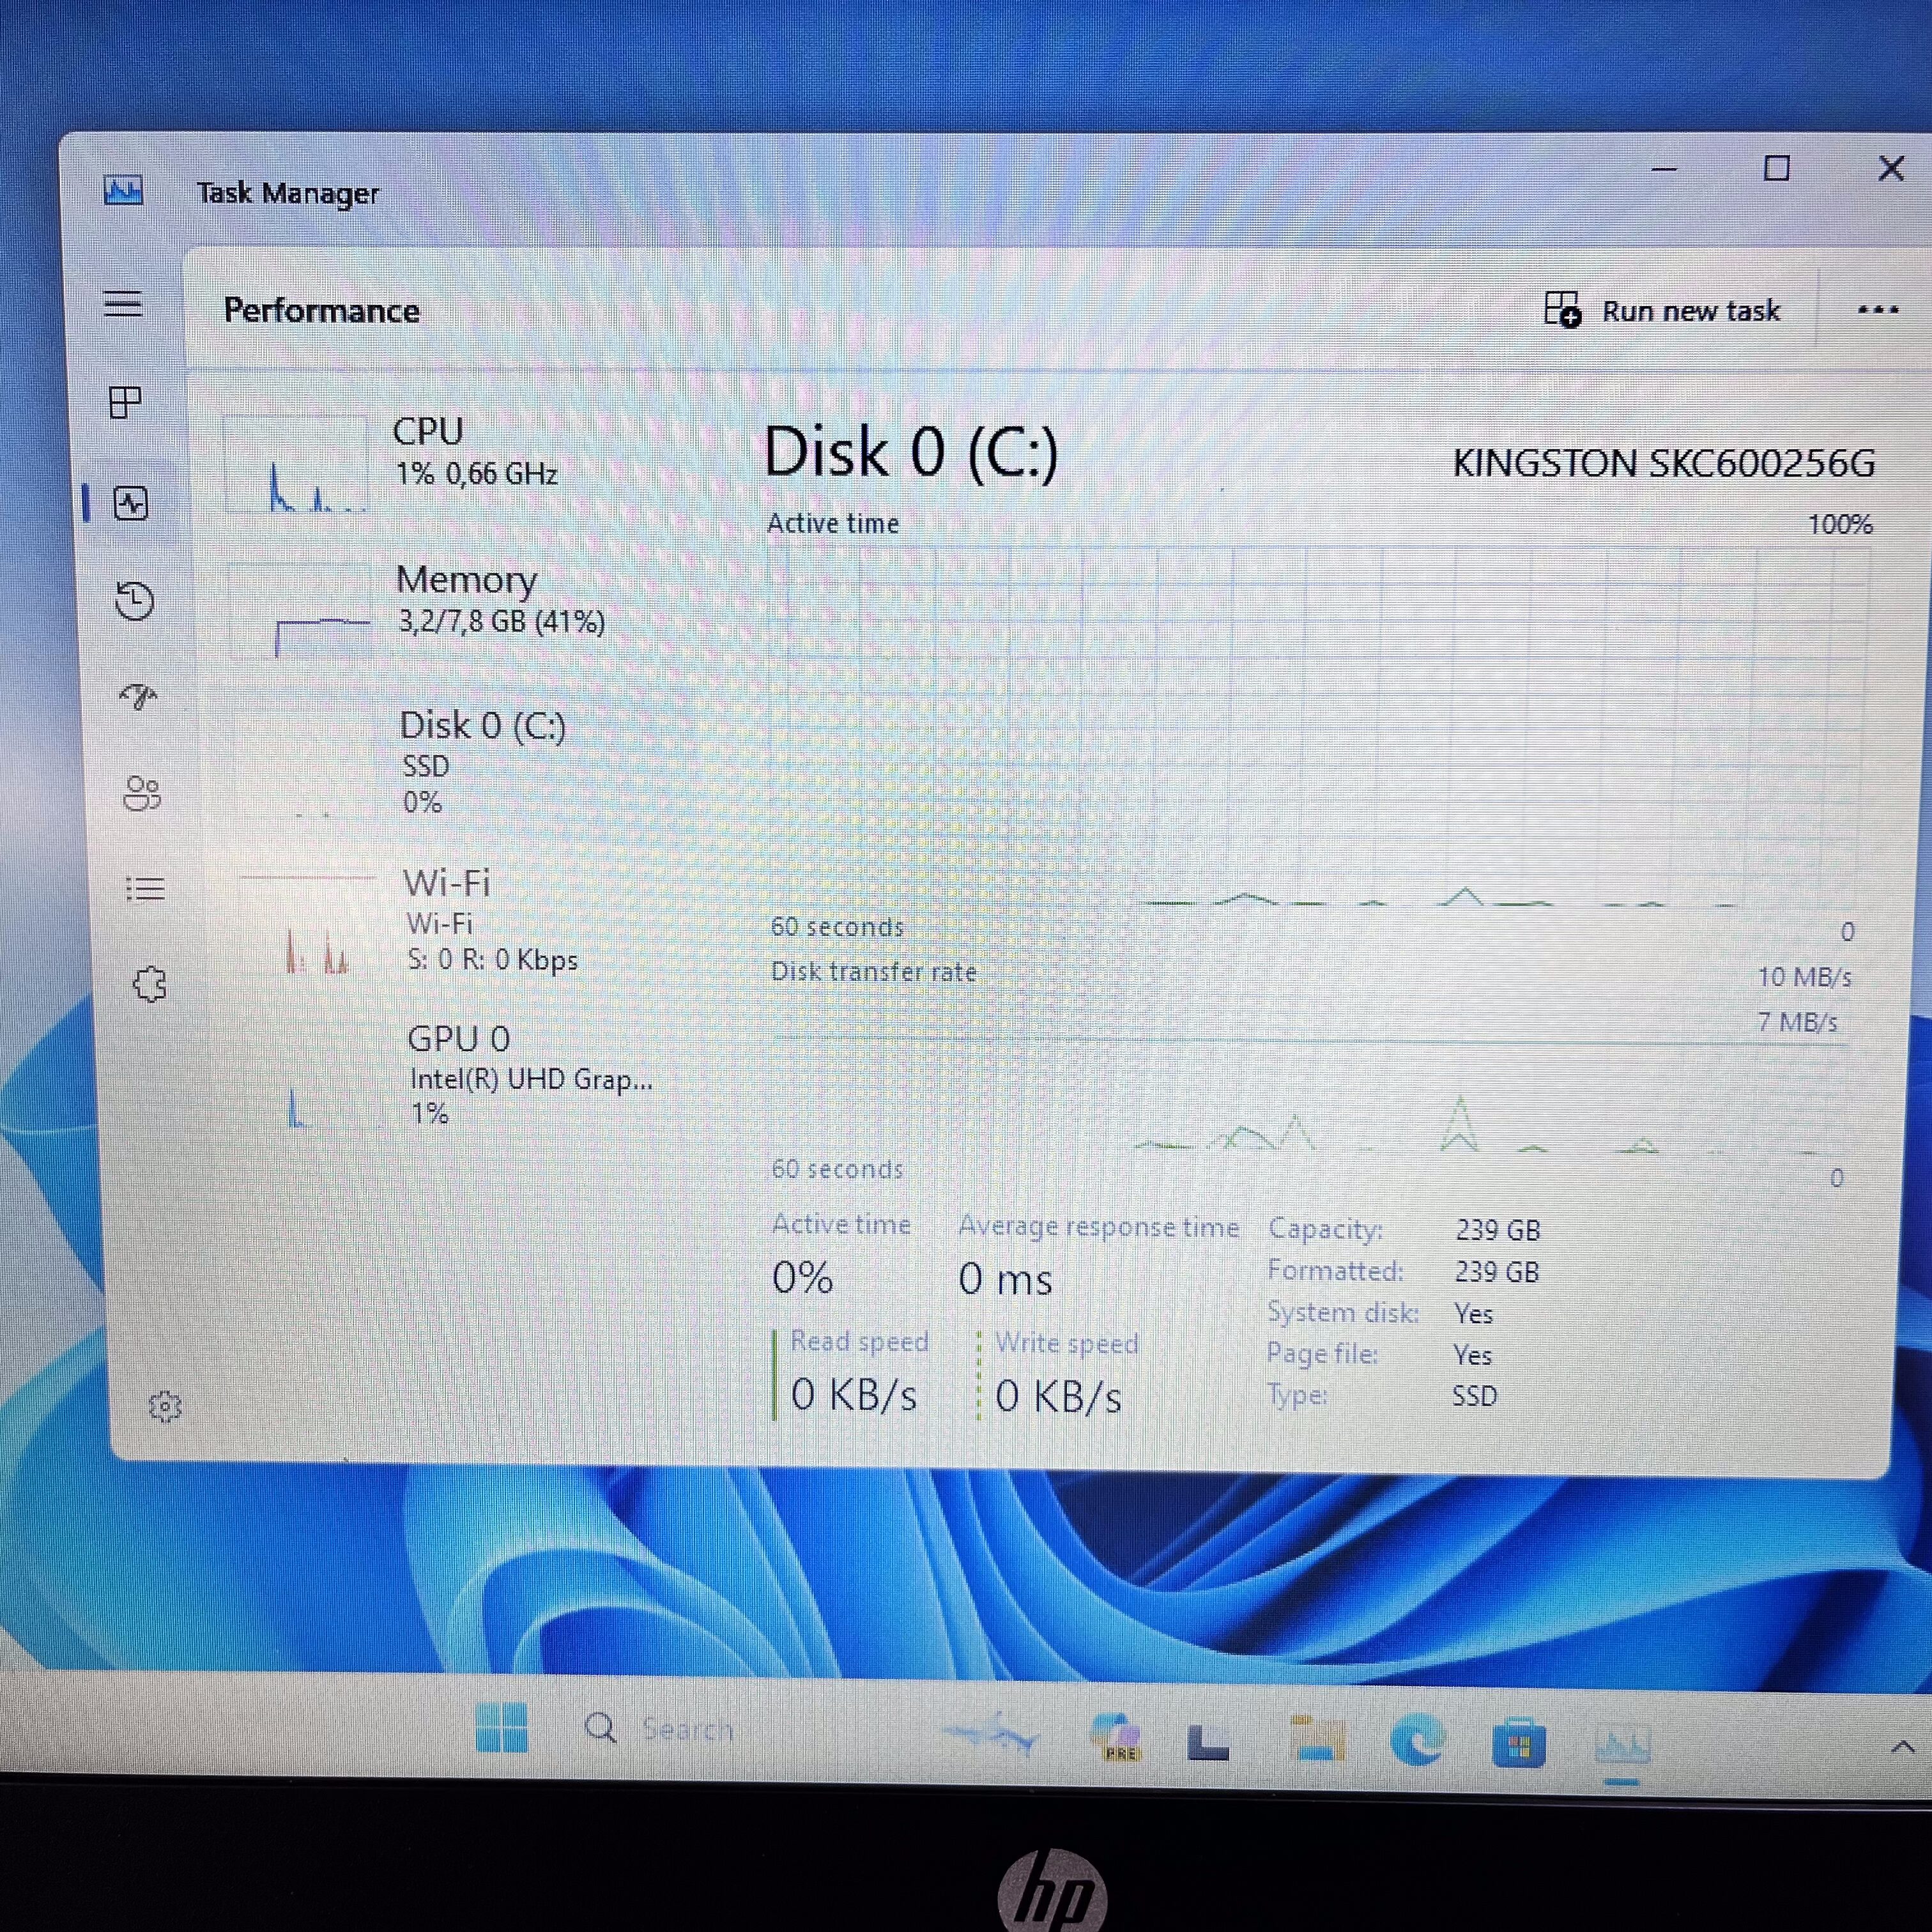
Task: Maximize the Task Manager window
Action: (x=1776, y=168)
